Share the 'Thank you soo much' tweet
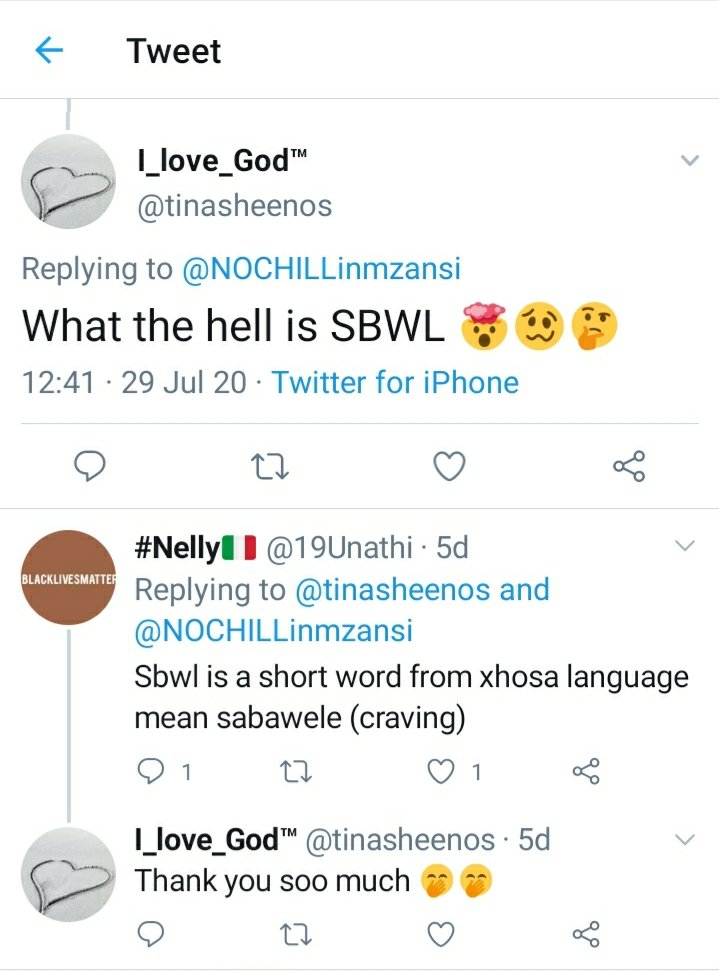Image resolution: width=719 pixels, height=972 pixels. tap(586, 934)
